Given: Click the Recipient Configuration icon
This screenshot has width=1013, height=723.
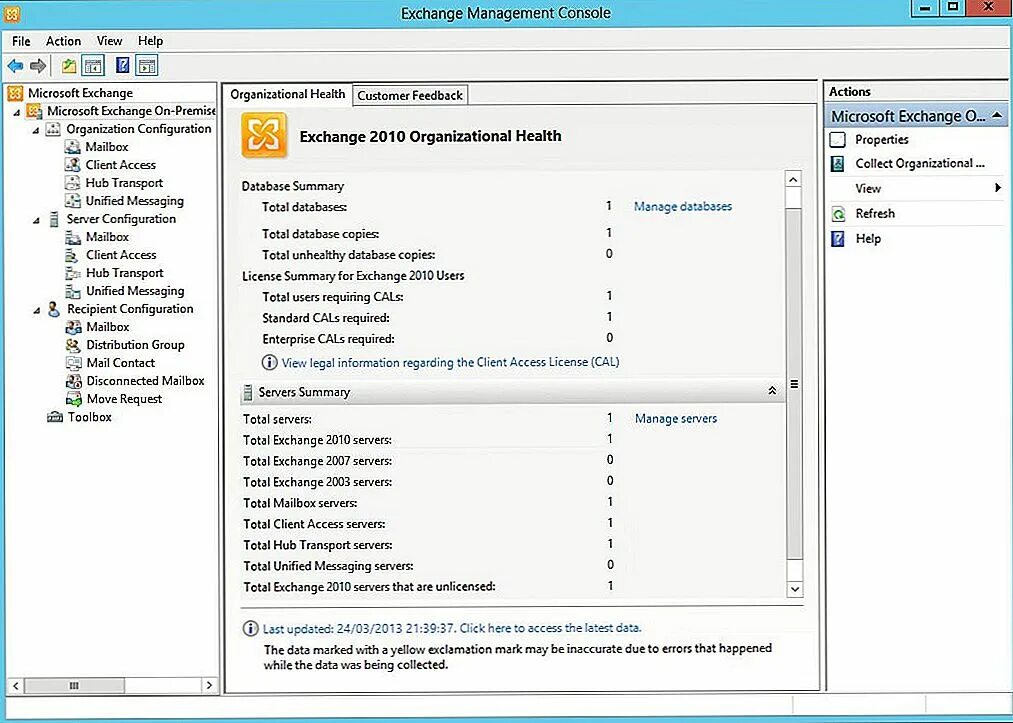Looking at the screenshot, I should coord(54,309).
